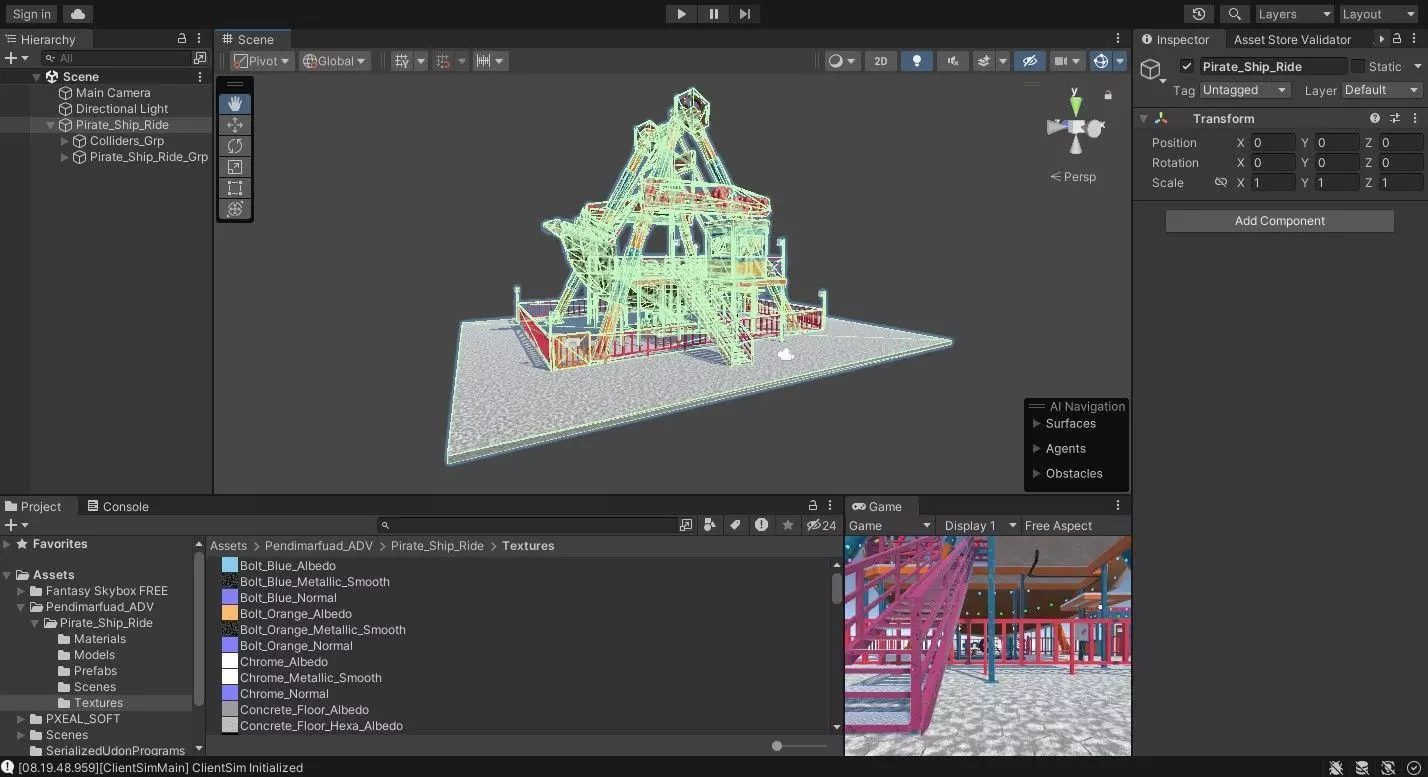Switch to the Asset Store Validator tab
The image size is (1428, 777).
pos(1292,39)
